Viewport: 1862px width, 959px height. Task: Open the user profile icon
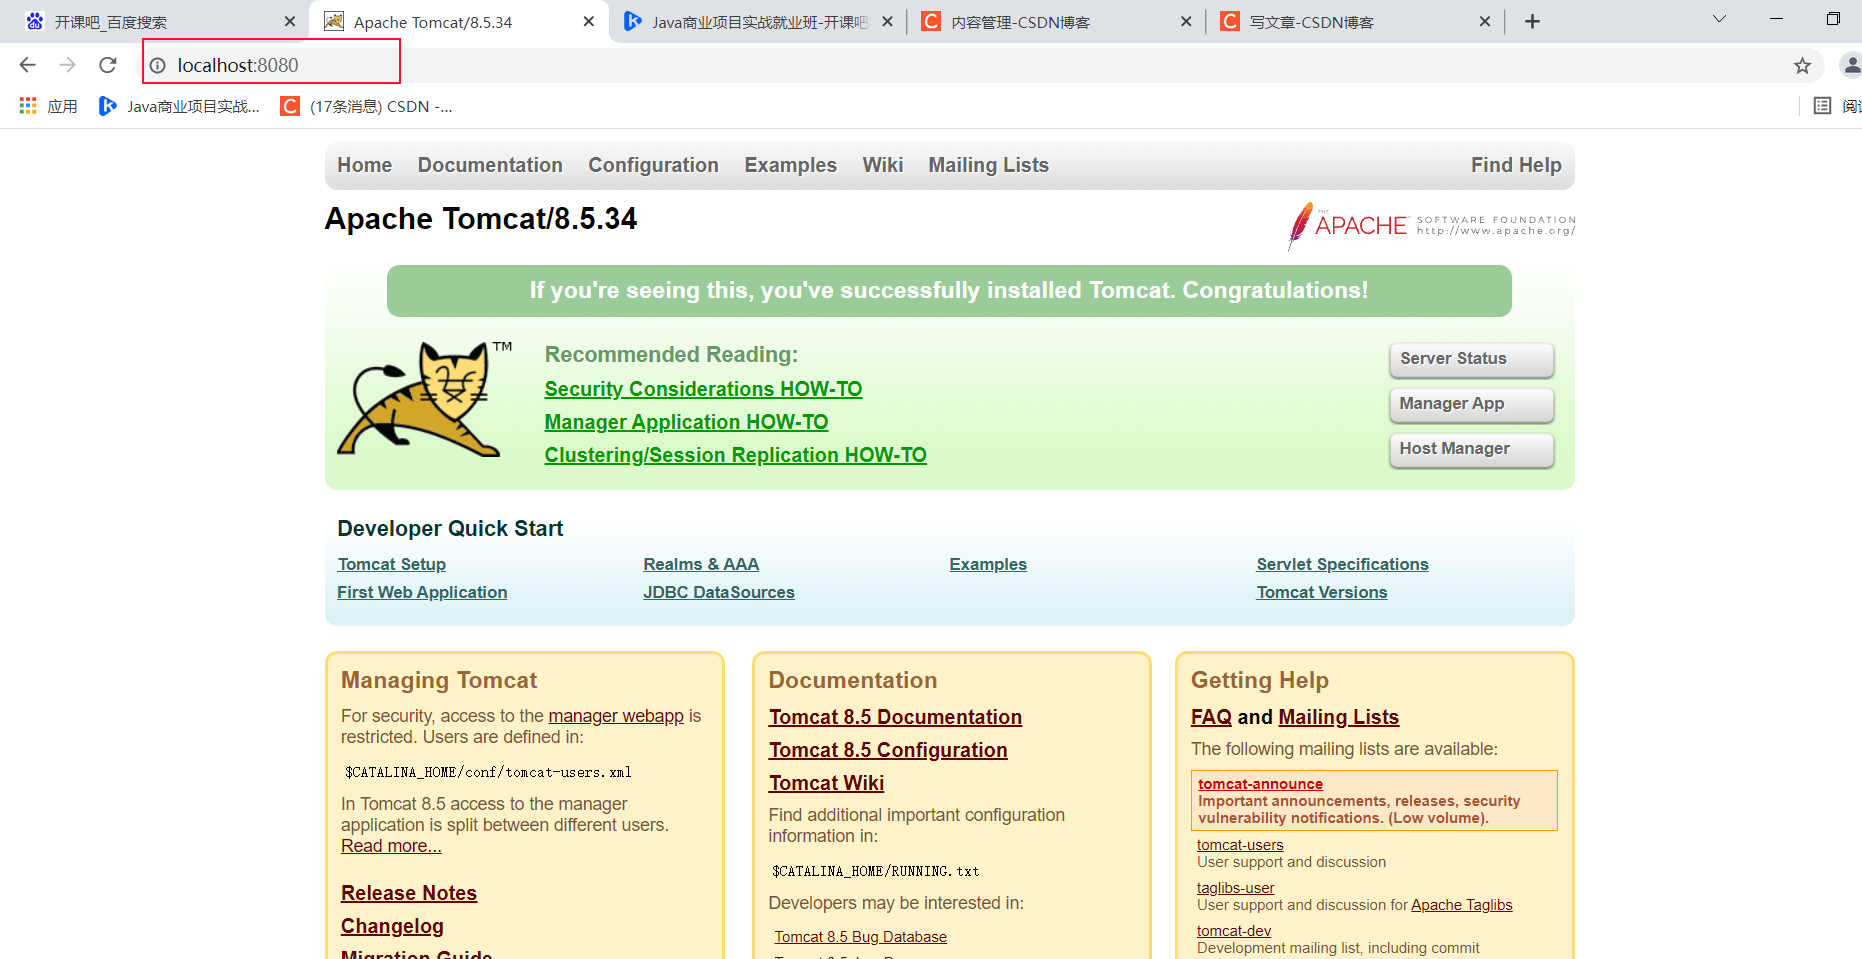coord(1851,65)
